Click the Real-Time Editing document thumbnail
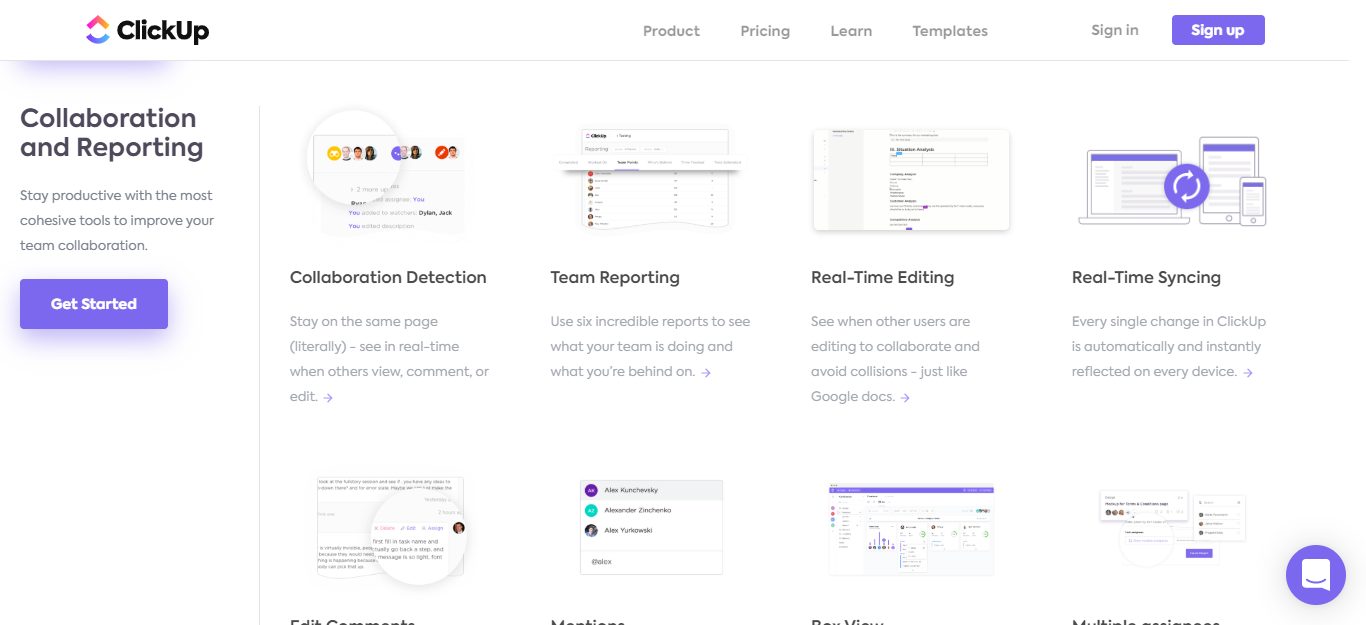The image size is (1366, 625). (x=911, y=180)
